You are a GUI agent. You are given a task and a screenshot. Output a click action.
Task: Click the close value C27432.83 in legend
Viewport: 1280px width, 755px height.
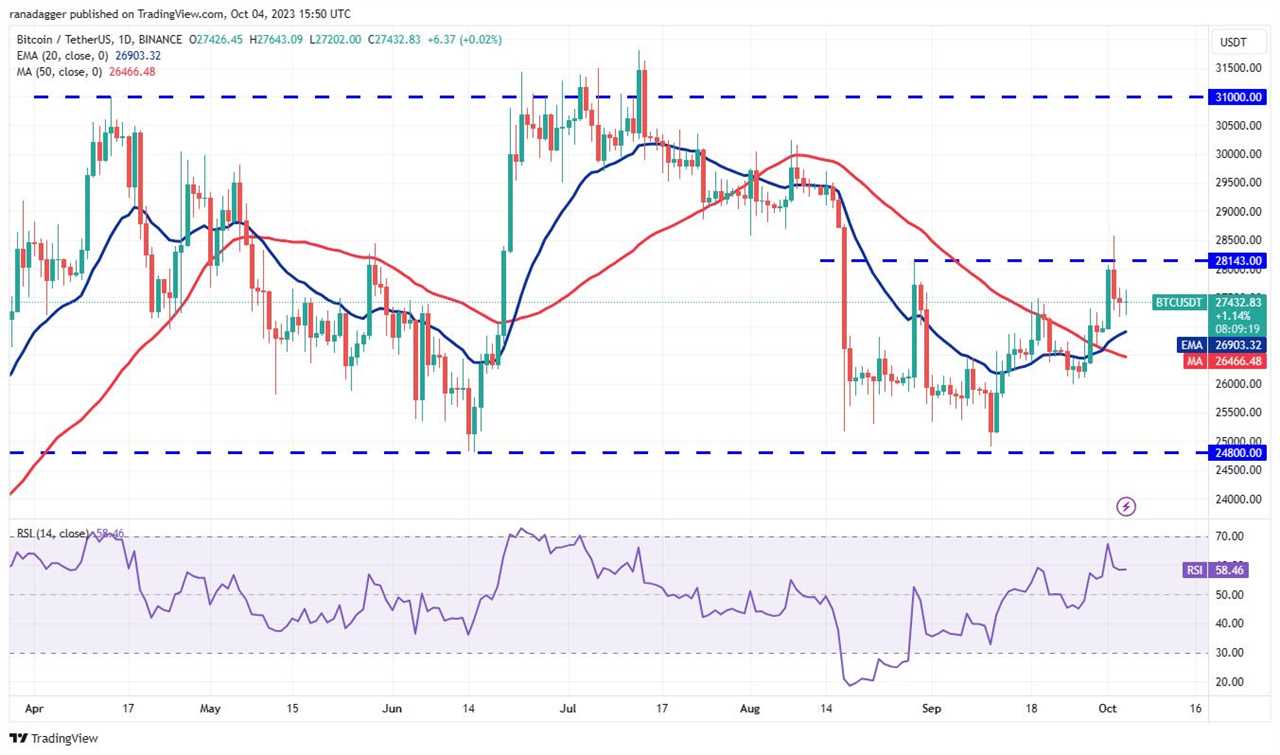coord(401,39)
